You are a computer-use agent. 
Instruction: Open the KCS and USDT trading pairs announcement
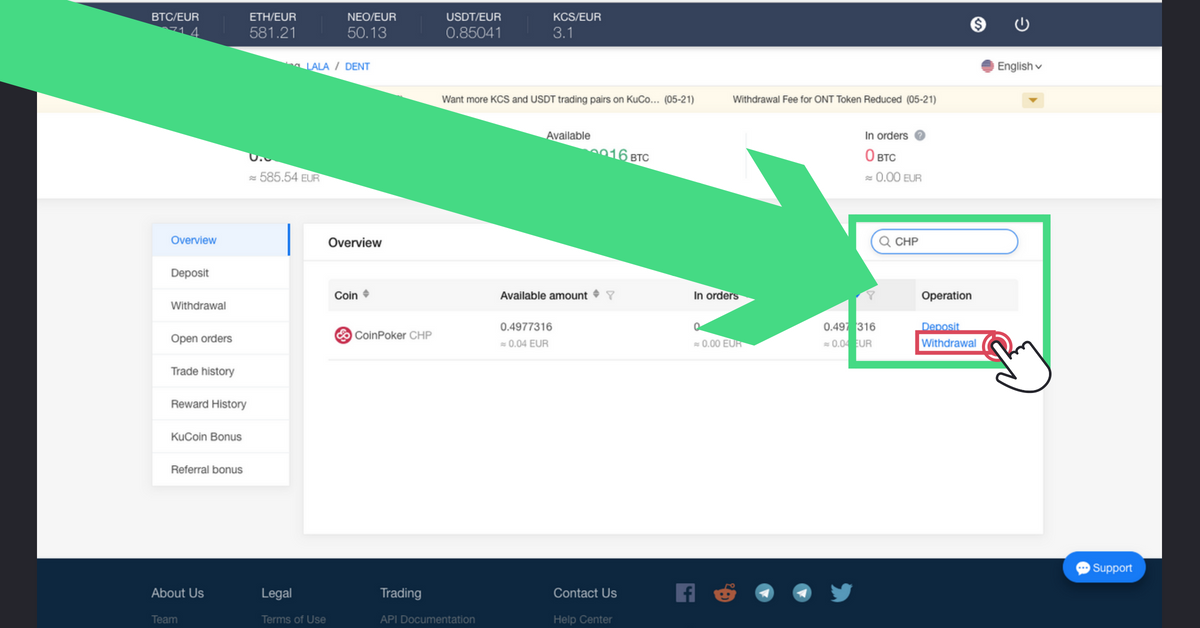tap(568, 100)
